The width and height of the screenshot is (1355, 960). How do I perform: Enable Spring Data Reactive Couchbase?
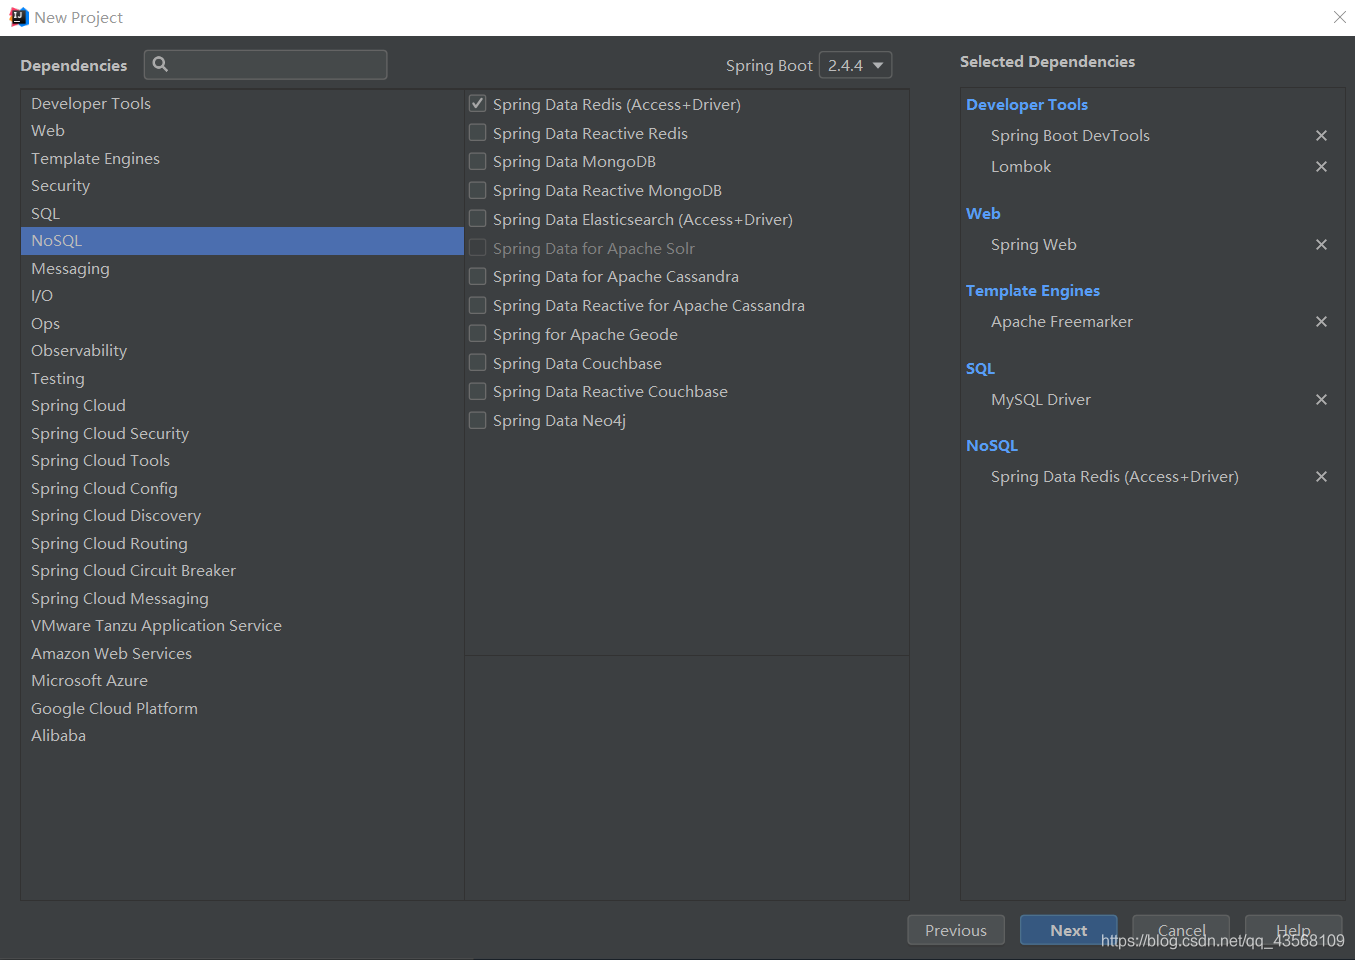point(478,391)
